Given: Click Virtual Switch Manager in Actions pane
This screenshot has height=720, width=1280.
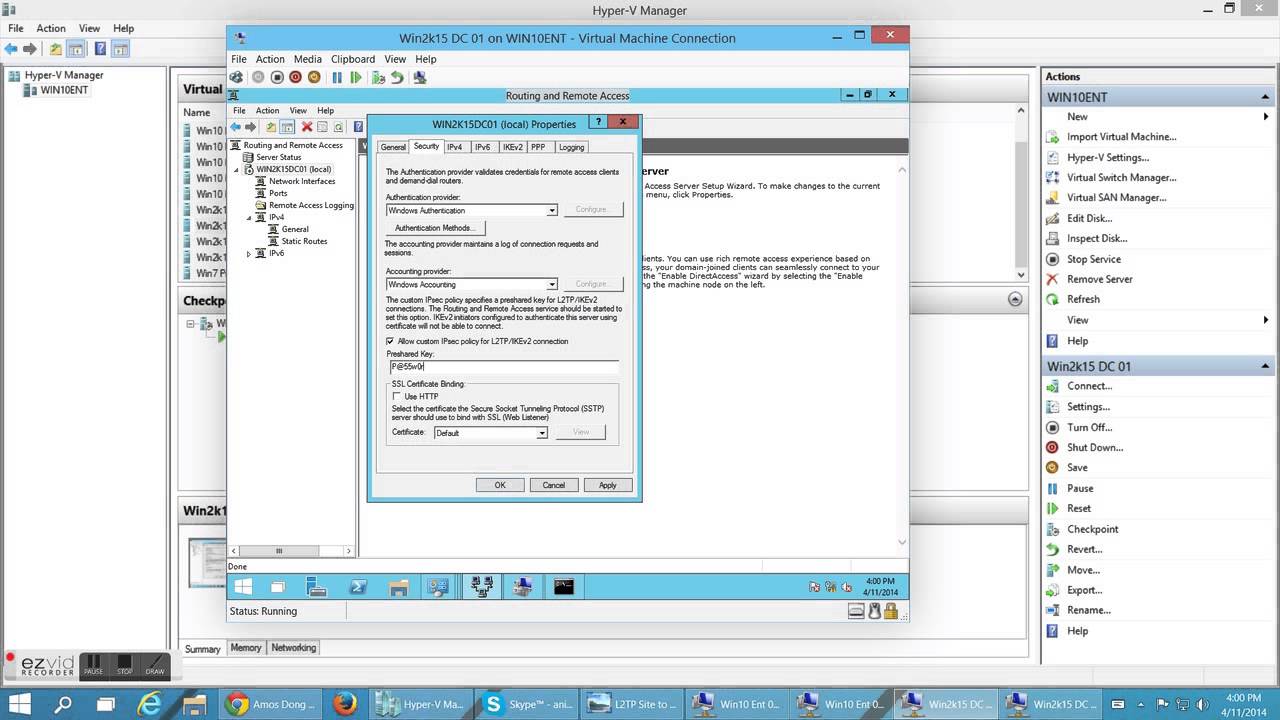Looking at the screenshot, I should pyautogui.click(x=1121, y=178).
